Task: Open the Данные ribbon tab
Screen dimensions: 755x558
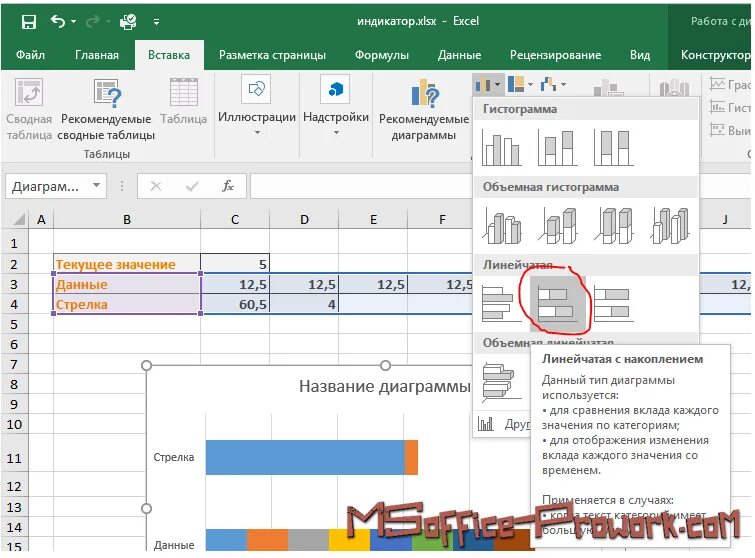Action: pyautogui.click(x=459, y=55)
